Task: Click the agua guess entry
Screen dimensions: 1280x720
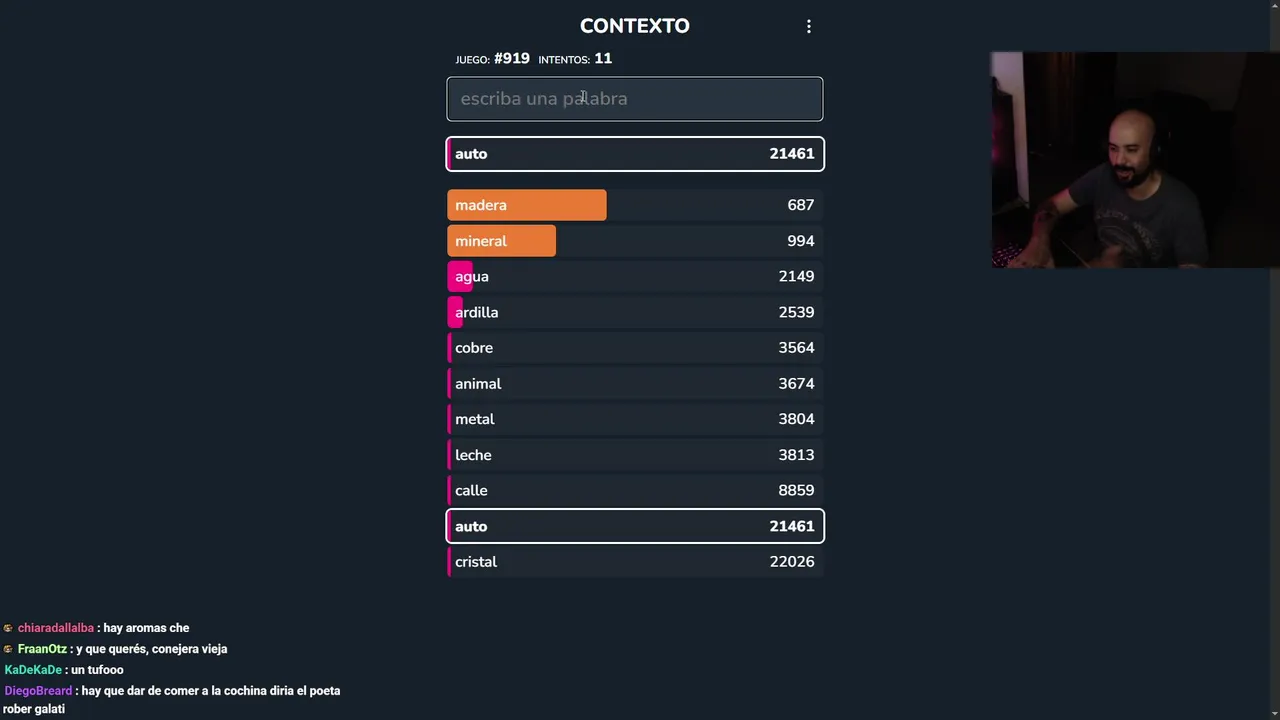Action: [634, 277]
